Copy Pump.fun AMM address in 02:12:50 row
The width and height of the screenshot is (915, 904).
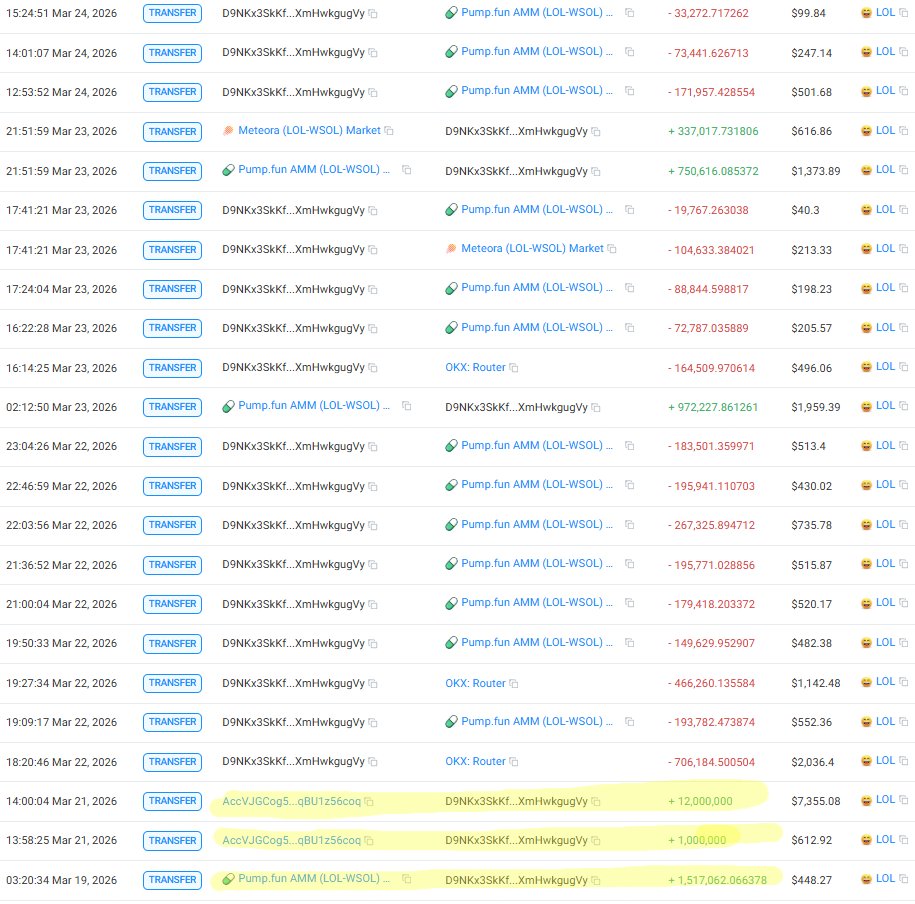point(406,406)
